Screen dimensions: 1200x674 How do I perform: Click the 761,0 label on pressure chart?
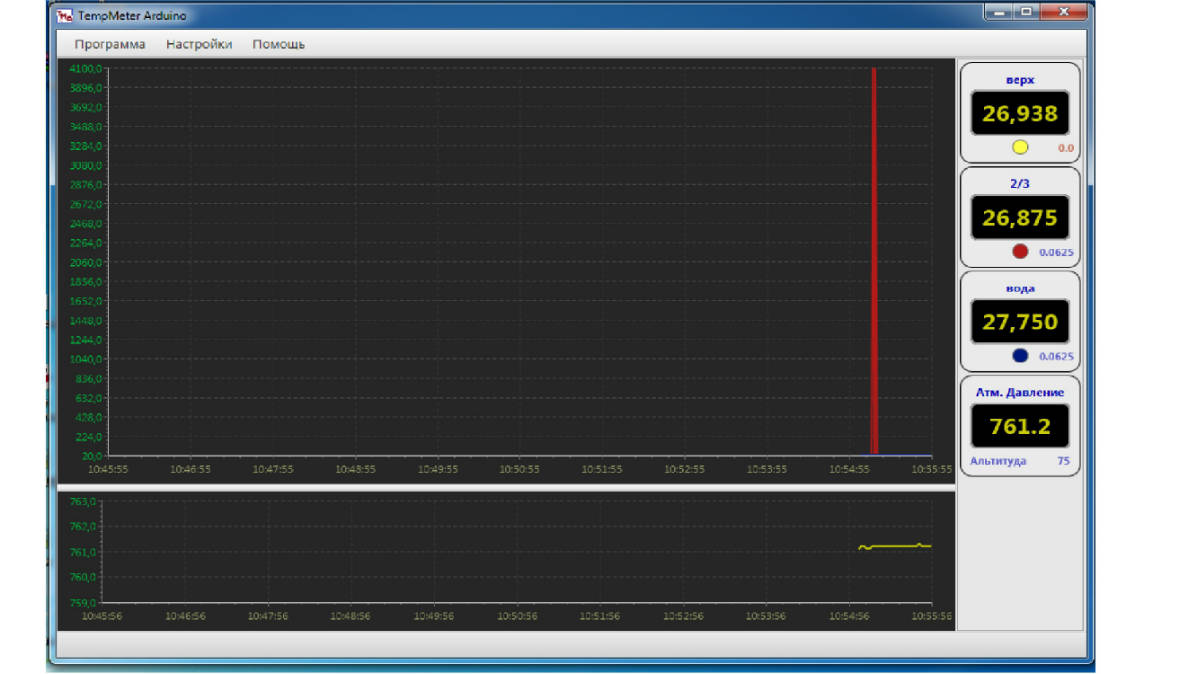point(82,552)
